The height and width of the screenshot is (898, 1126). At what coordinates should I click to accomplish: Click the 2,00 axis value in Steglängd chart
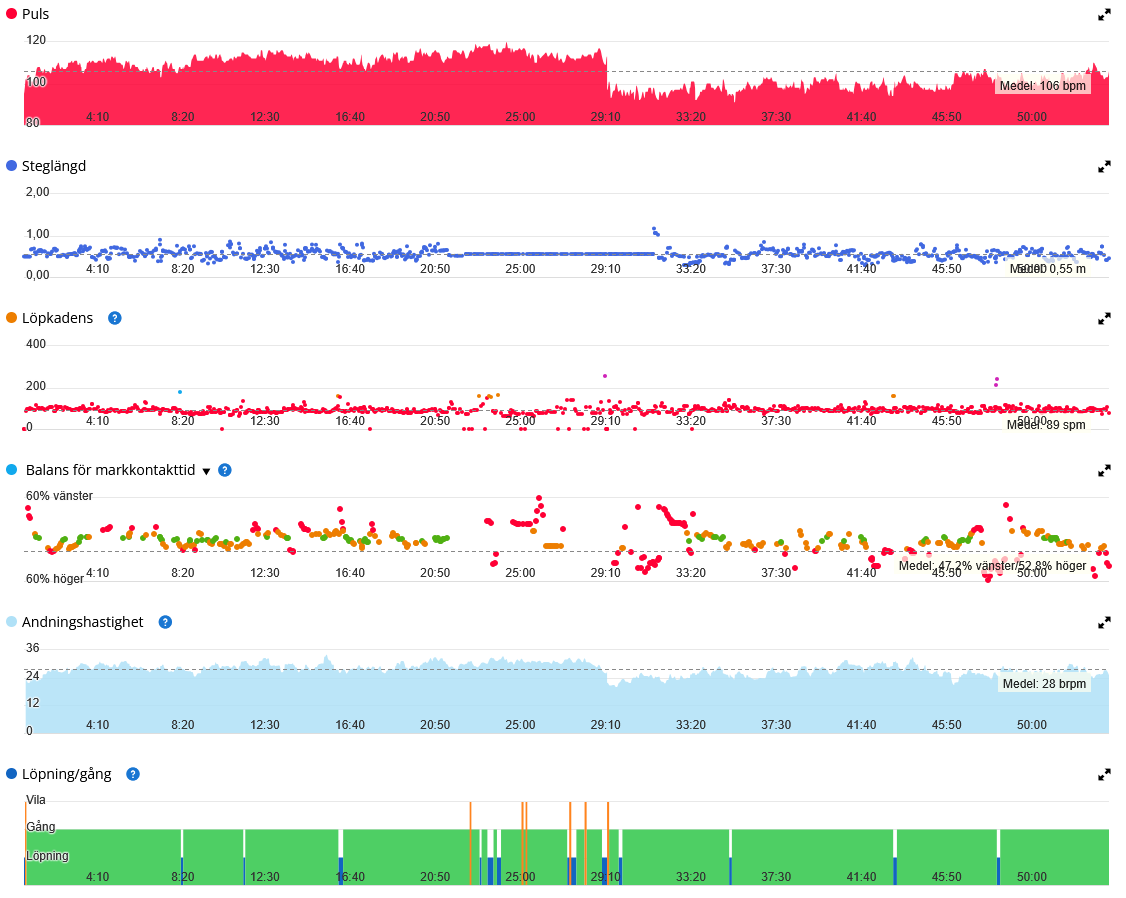point(37,192)
